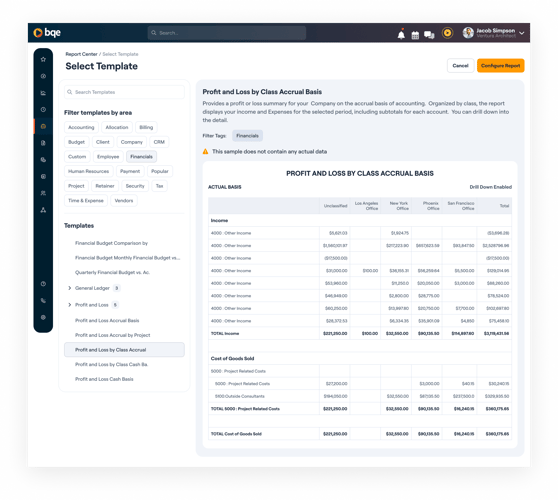Select Profit and Loss Accrual by Project
The width and height of the screenshot is (558, 500).
112,335
